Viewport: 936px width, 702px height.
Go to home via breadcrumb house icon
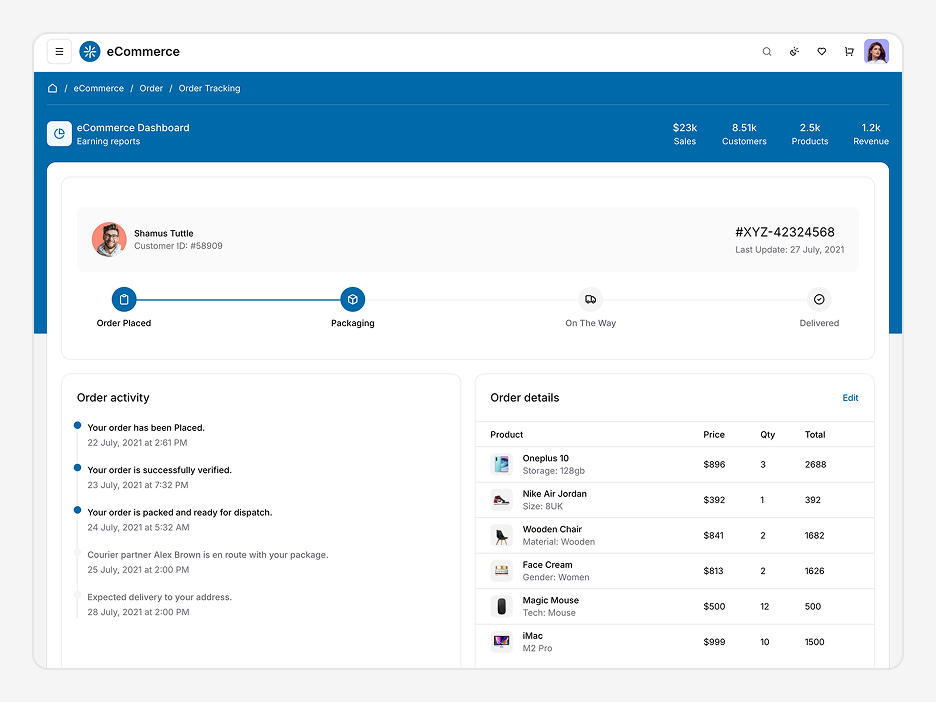click(53, 88)
